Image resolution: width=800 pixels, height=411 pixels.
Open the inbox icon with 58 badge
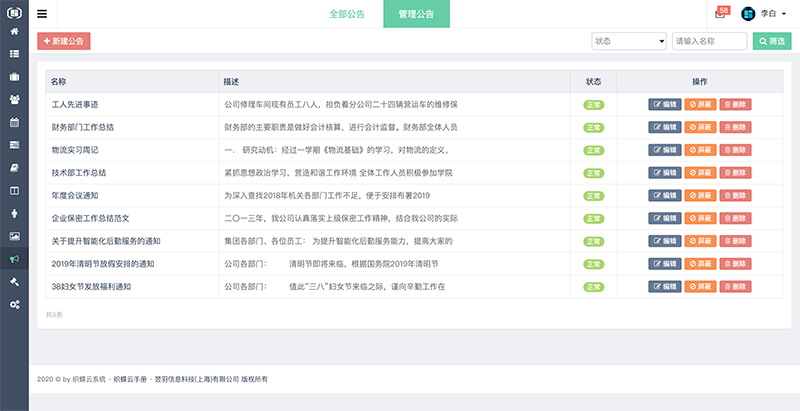[720, 14]
